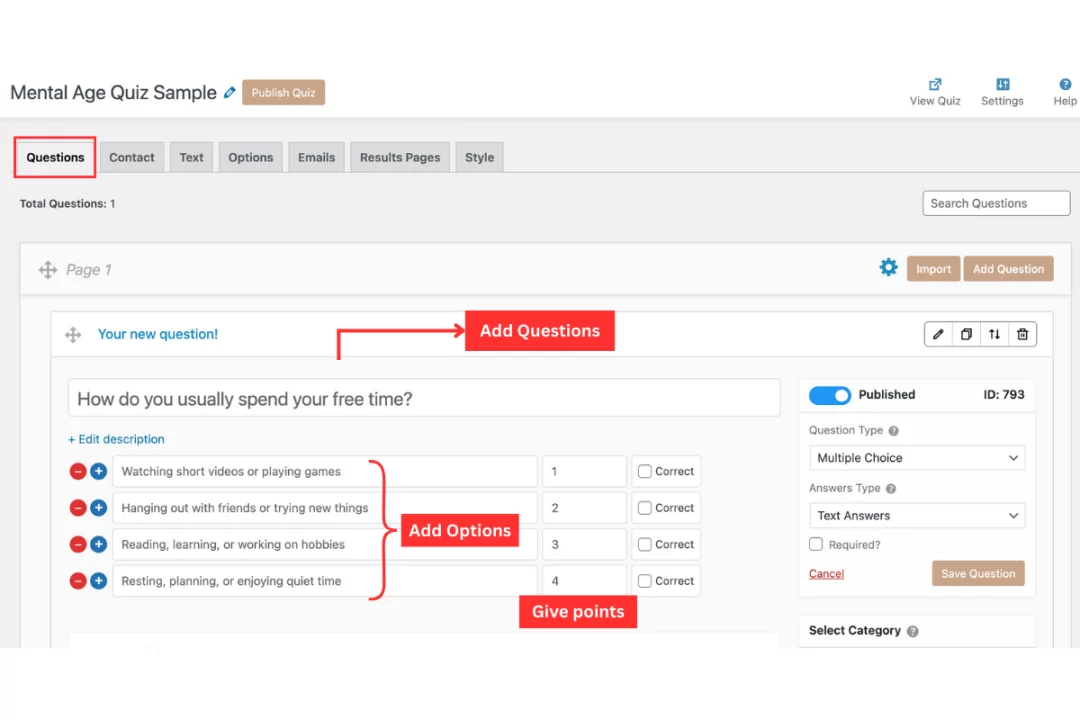Mark 'Reading, learning' answer as Correct
The width and height of the screenshot is (1080, 720).
[x=645, y=545]
